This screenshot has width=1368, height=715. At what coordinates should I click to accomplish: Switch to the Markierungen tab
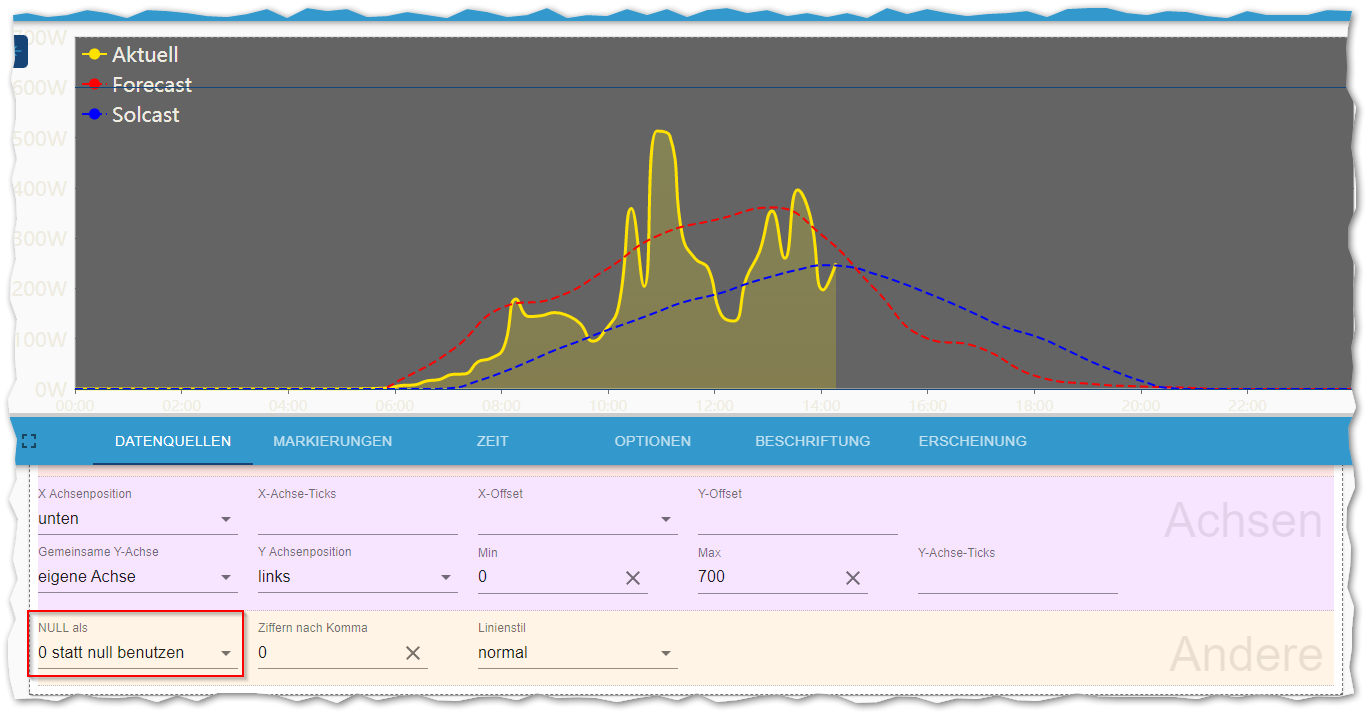(x=333, y=441)
